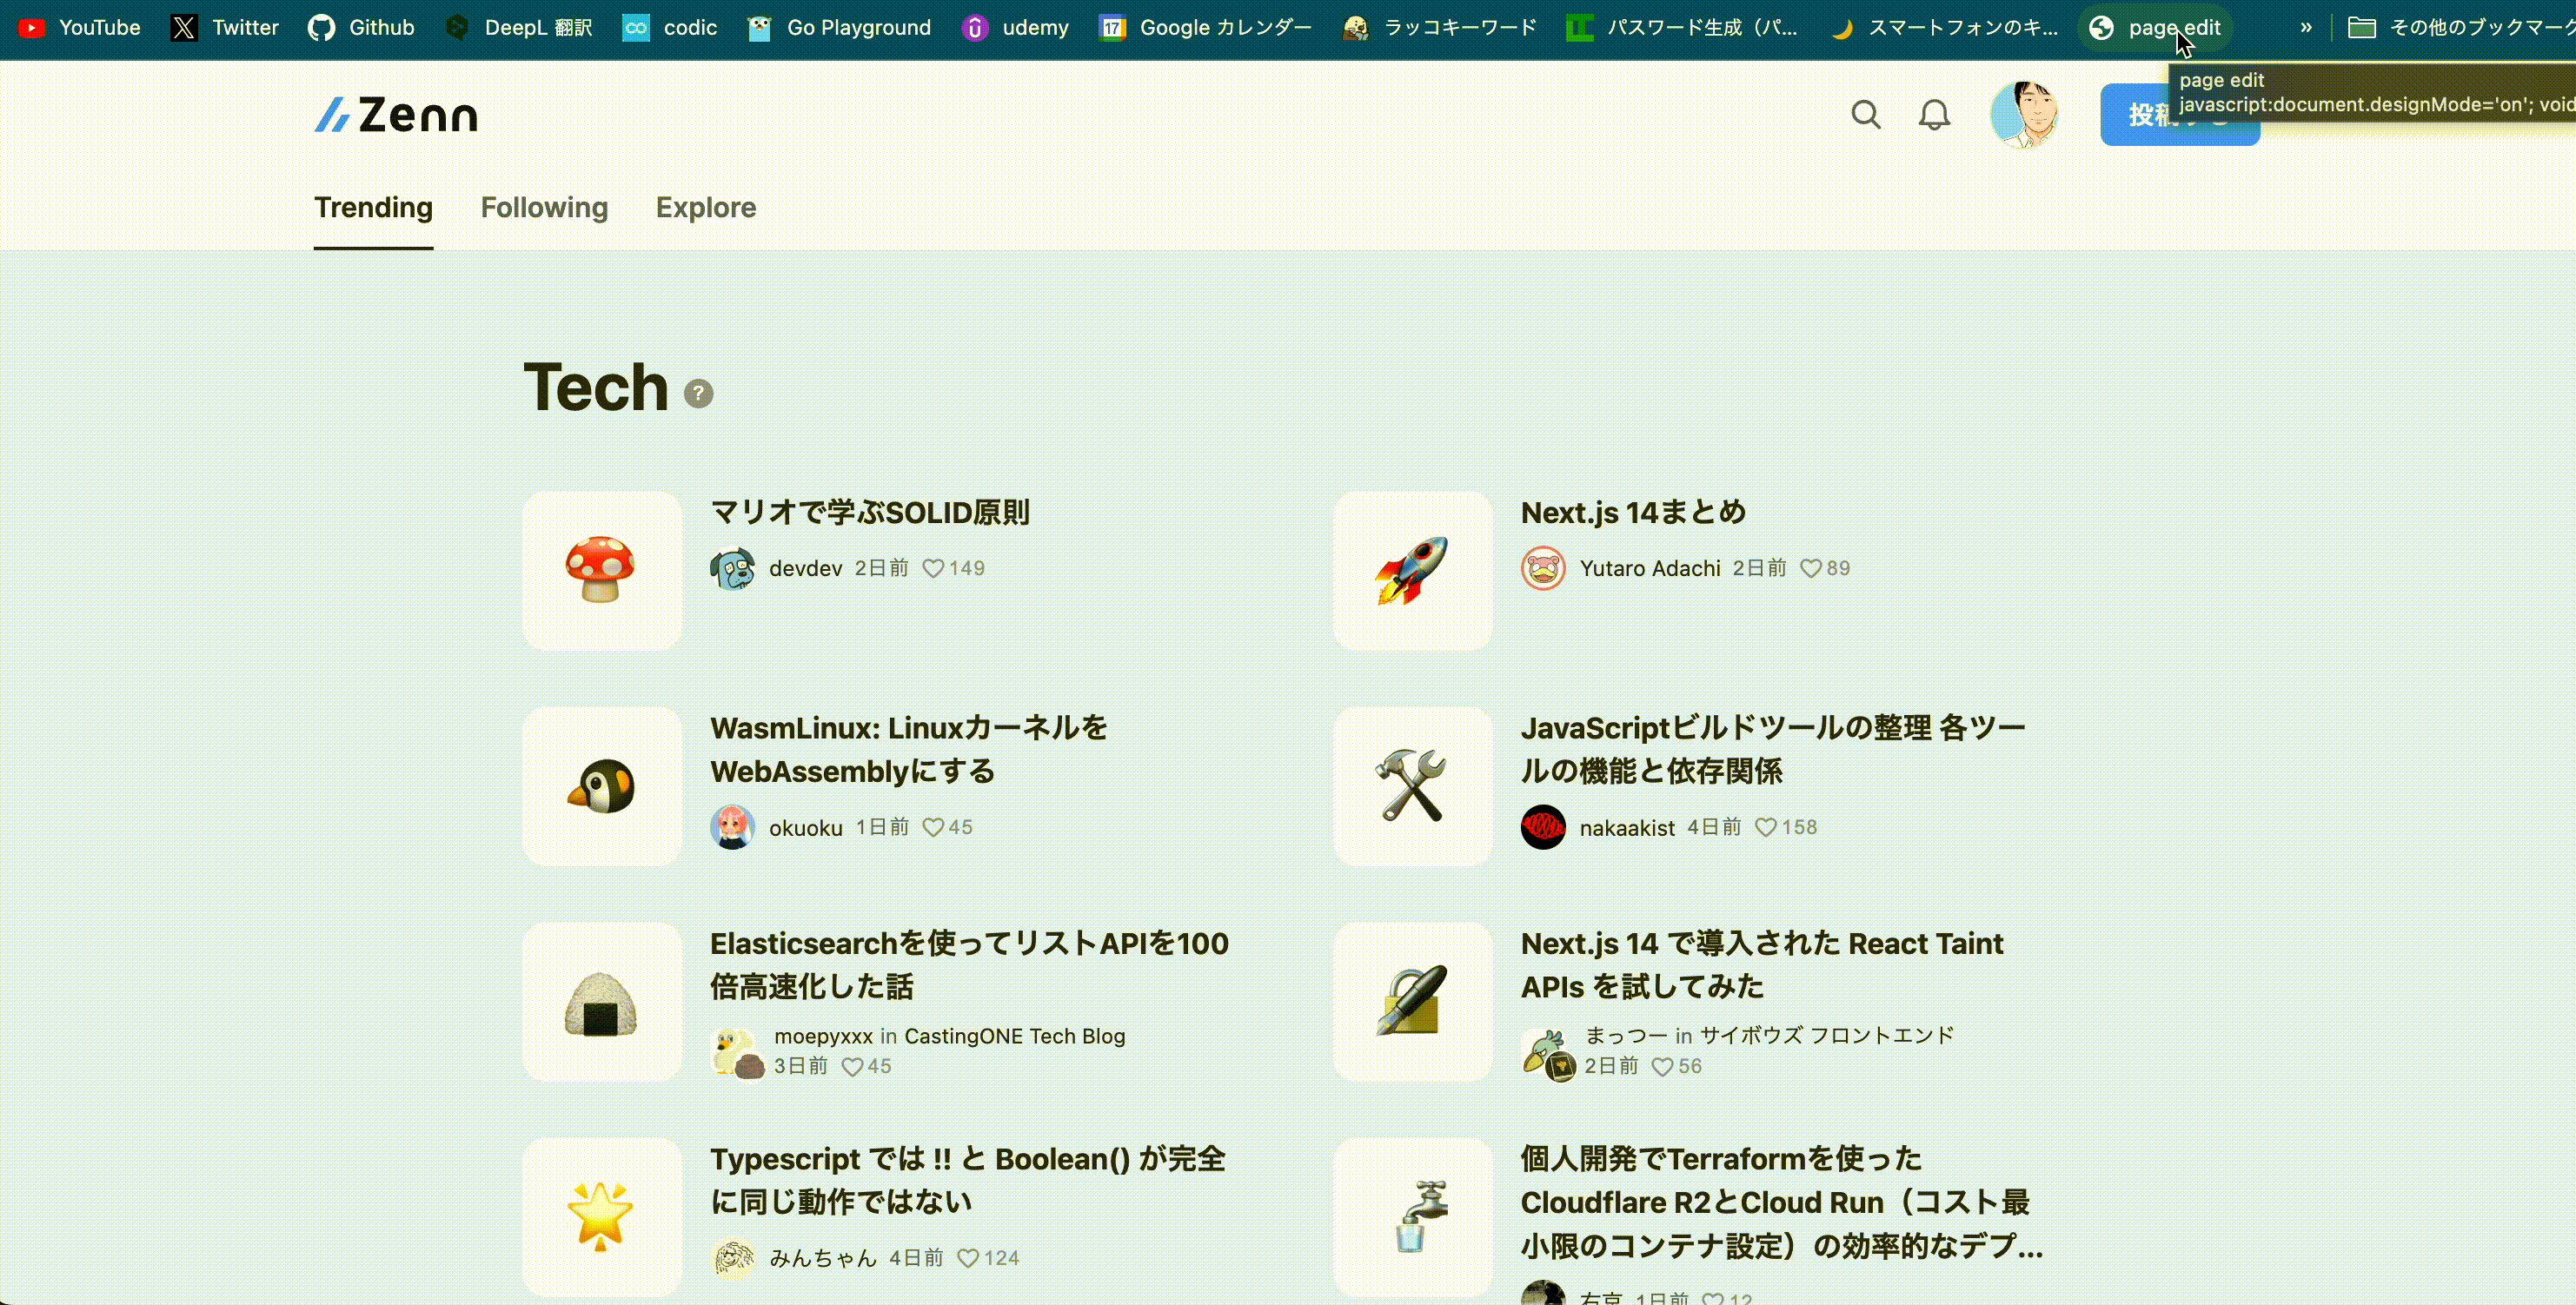
Task: Run the page edit bookmarklet
Action: pyautogui.click(x=2155, y=27)
